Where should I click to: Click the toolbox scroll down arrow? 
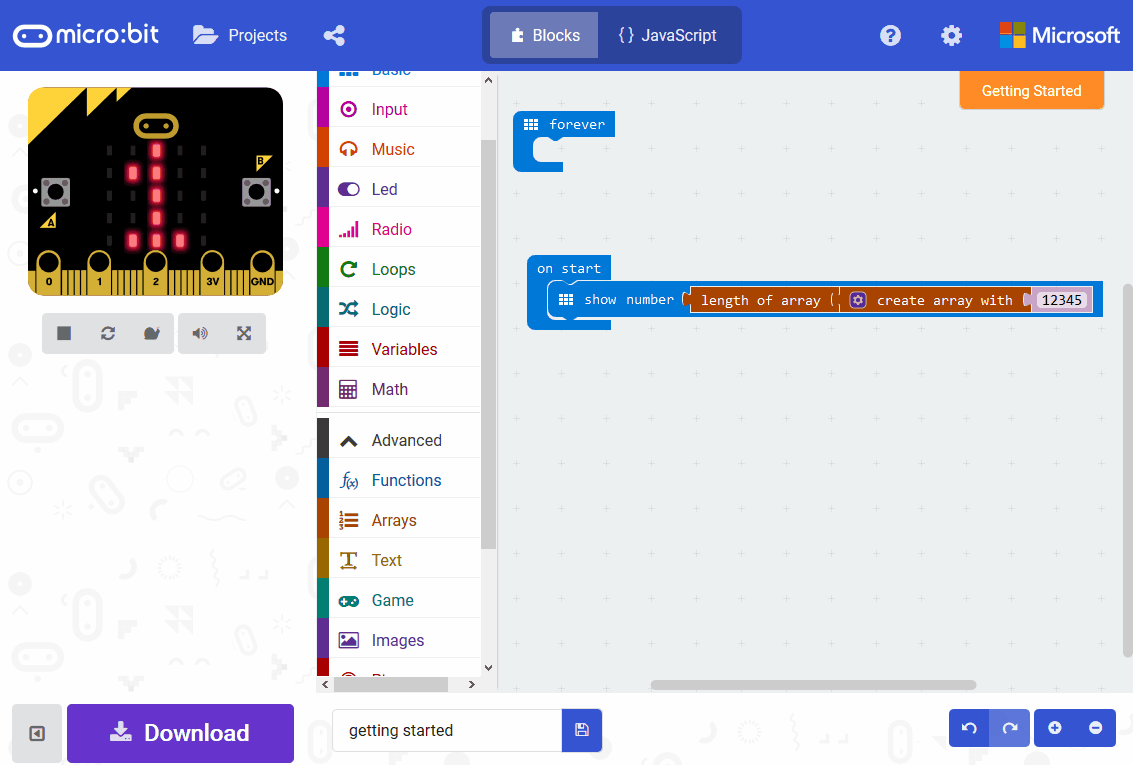point(488,667)
